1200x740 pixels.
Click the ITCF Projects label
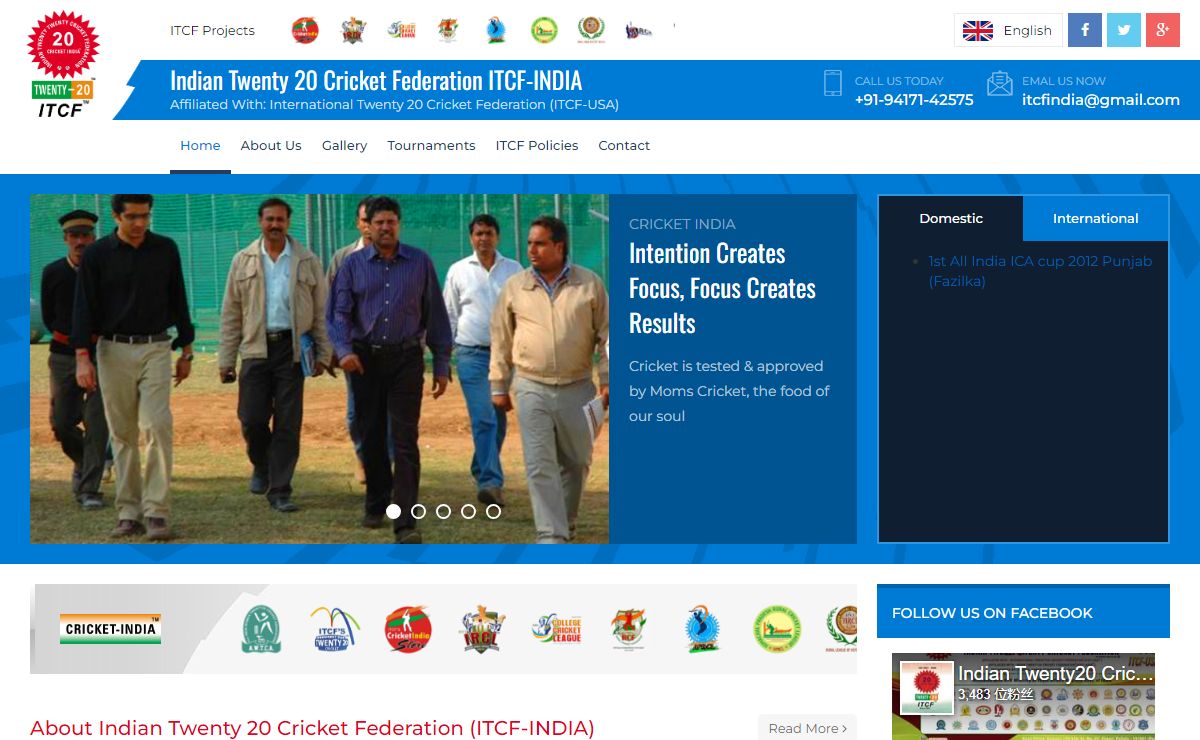212,30
